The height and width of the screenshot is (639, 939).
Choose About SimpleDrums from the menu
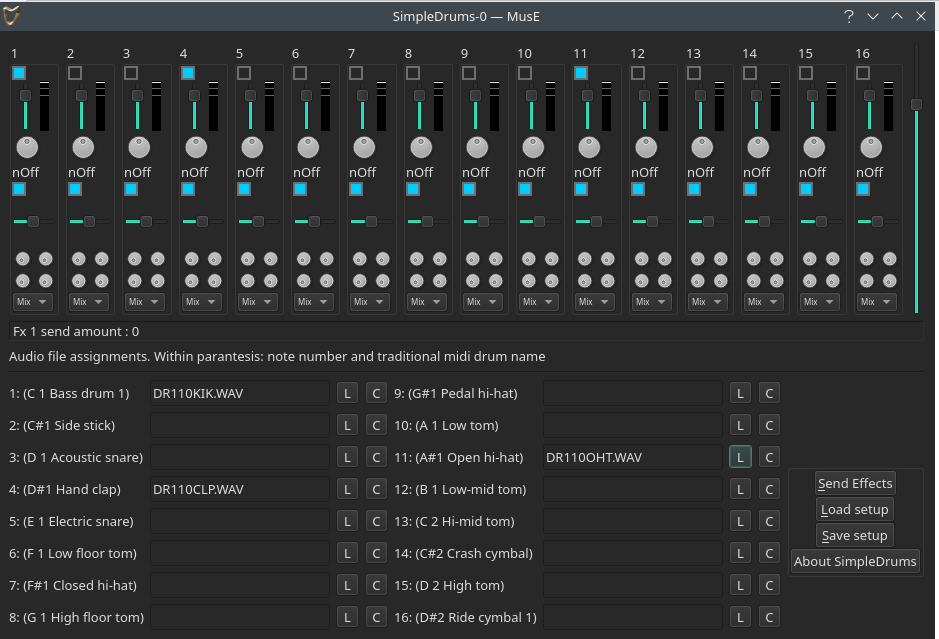tap(854, 561)
